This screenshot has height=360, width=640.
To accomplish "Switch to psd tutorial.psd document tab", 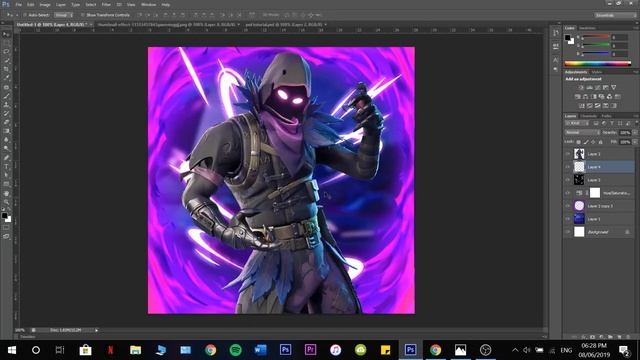I will click(284, 24).
